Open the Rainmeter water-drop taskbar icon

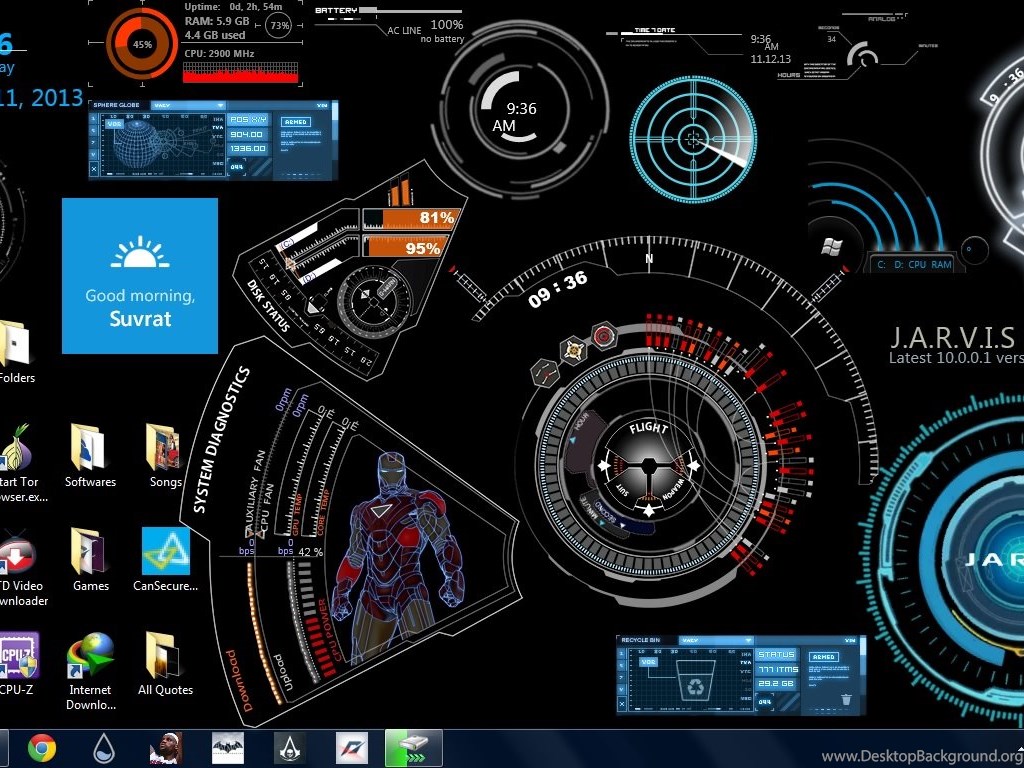click(104, 748)
